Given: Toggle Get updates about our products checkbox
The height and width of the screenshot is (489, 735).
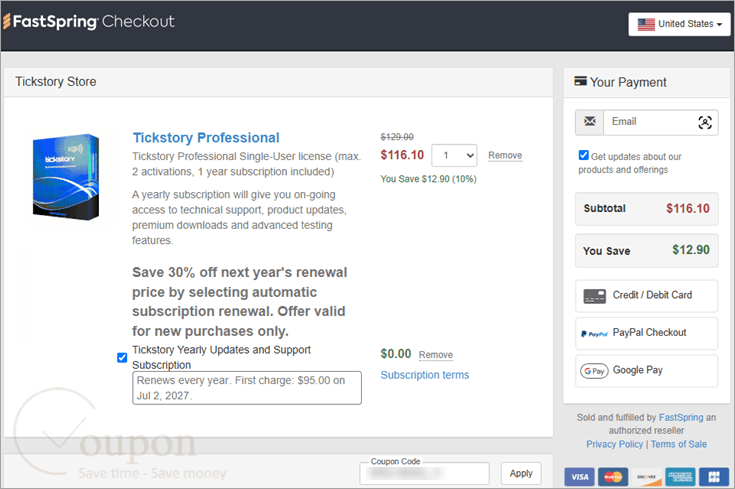Looking at the screenshot, I should coord(584,155).
